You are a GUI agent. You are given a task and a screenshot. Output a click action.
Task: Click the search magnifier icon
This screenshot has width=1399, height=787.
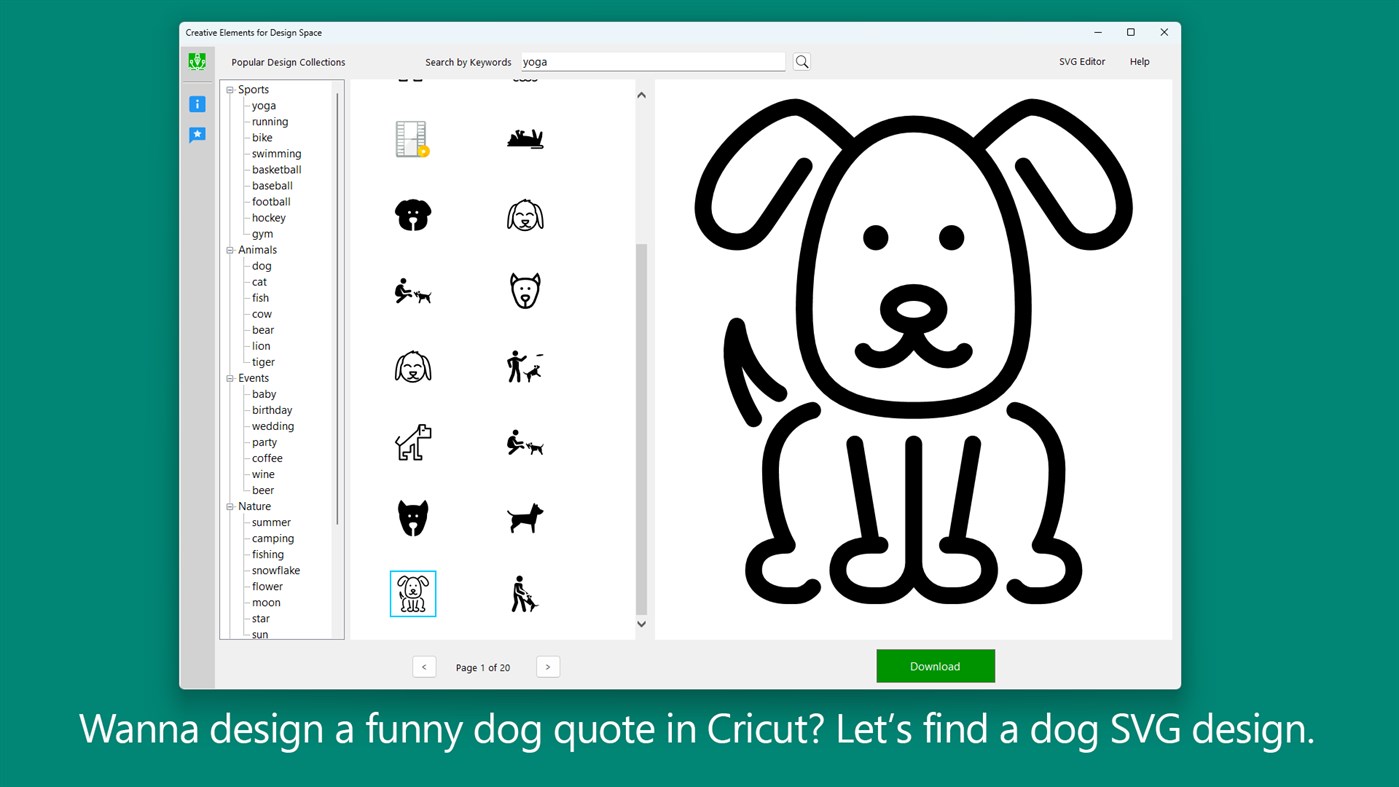tap(801, 61)
